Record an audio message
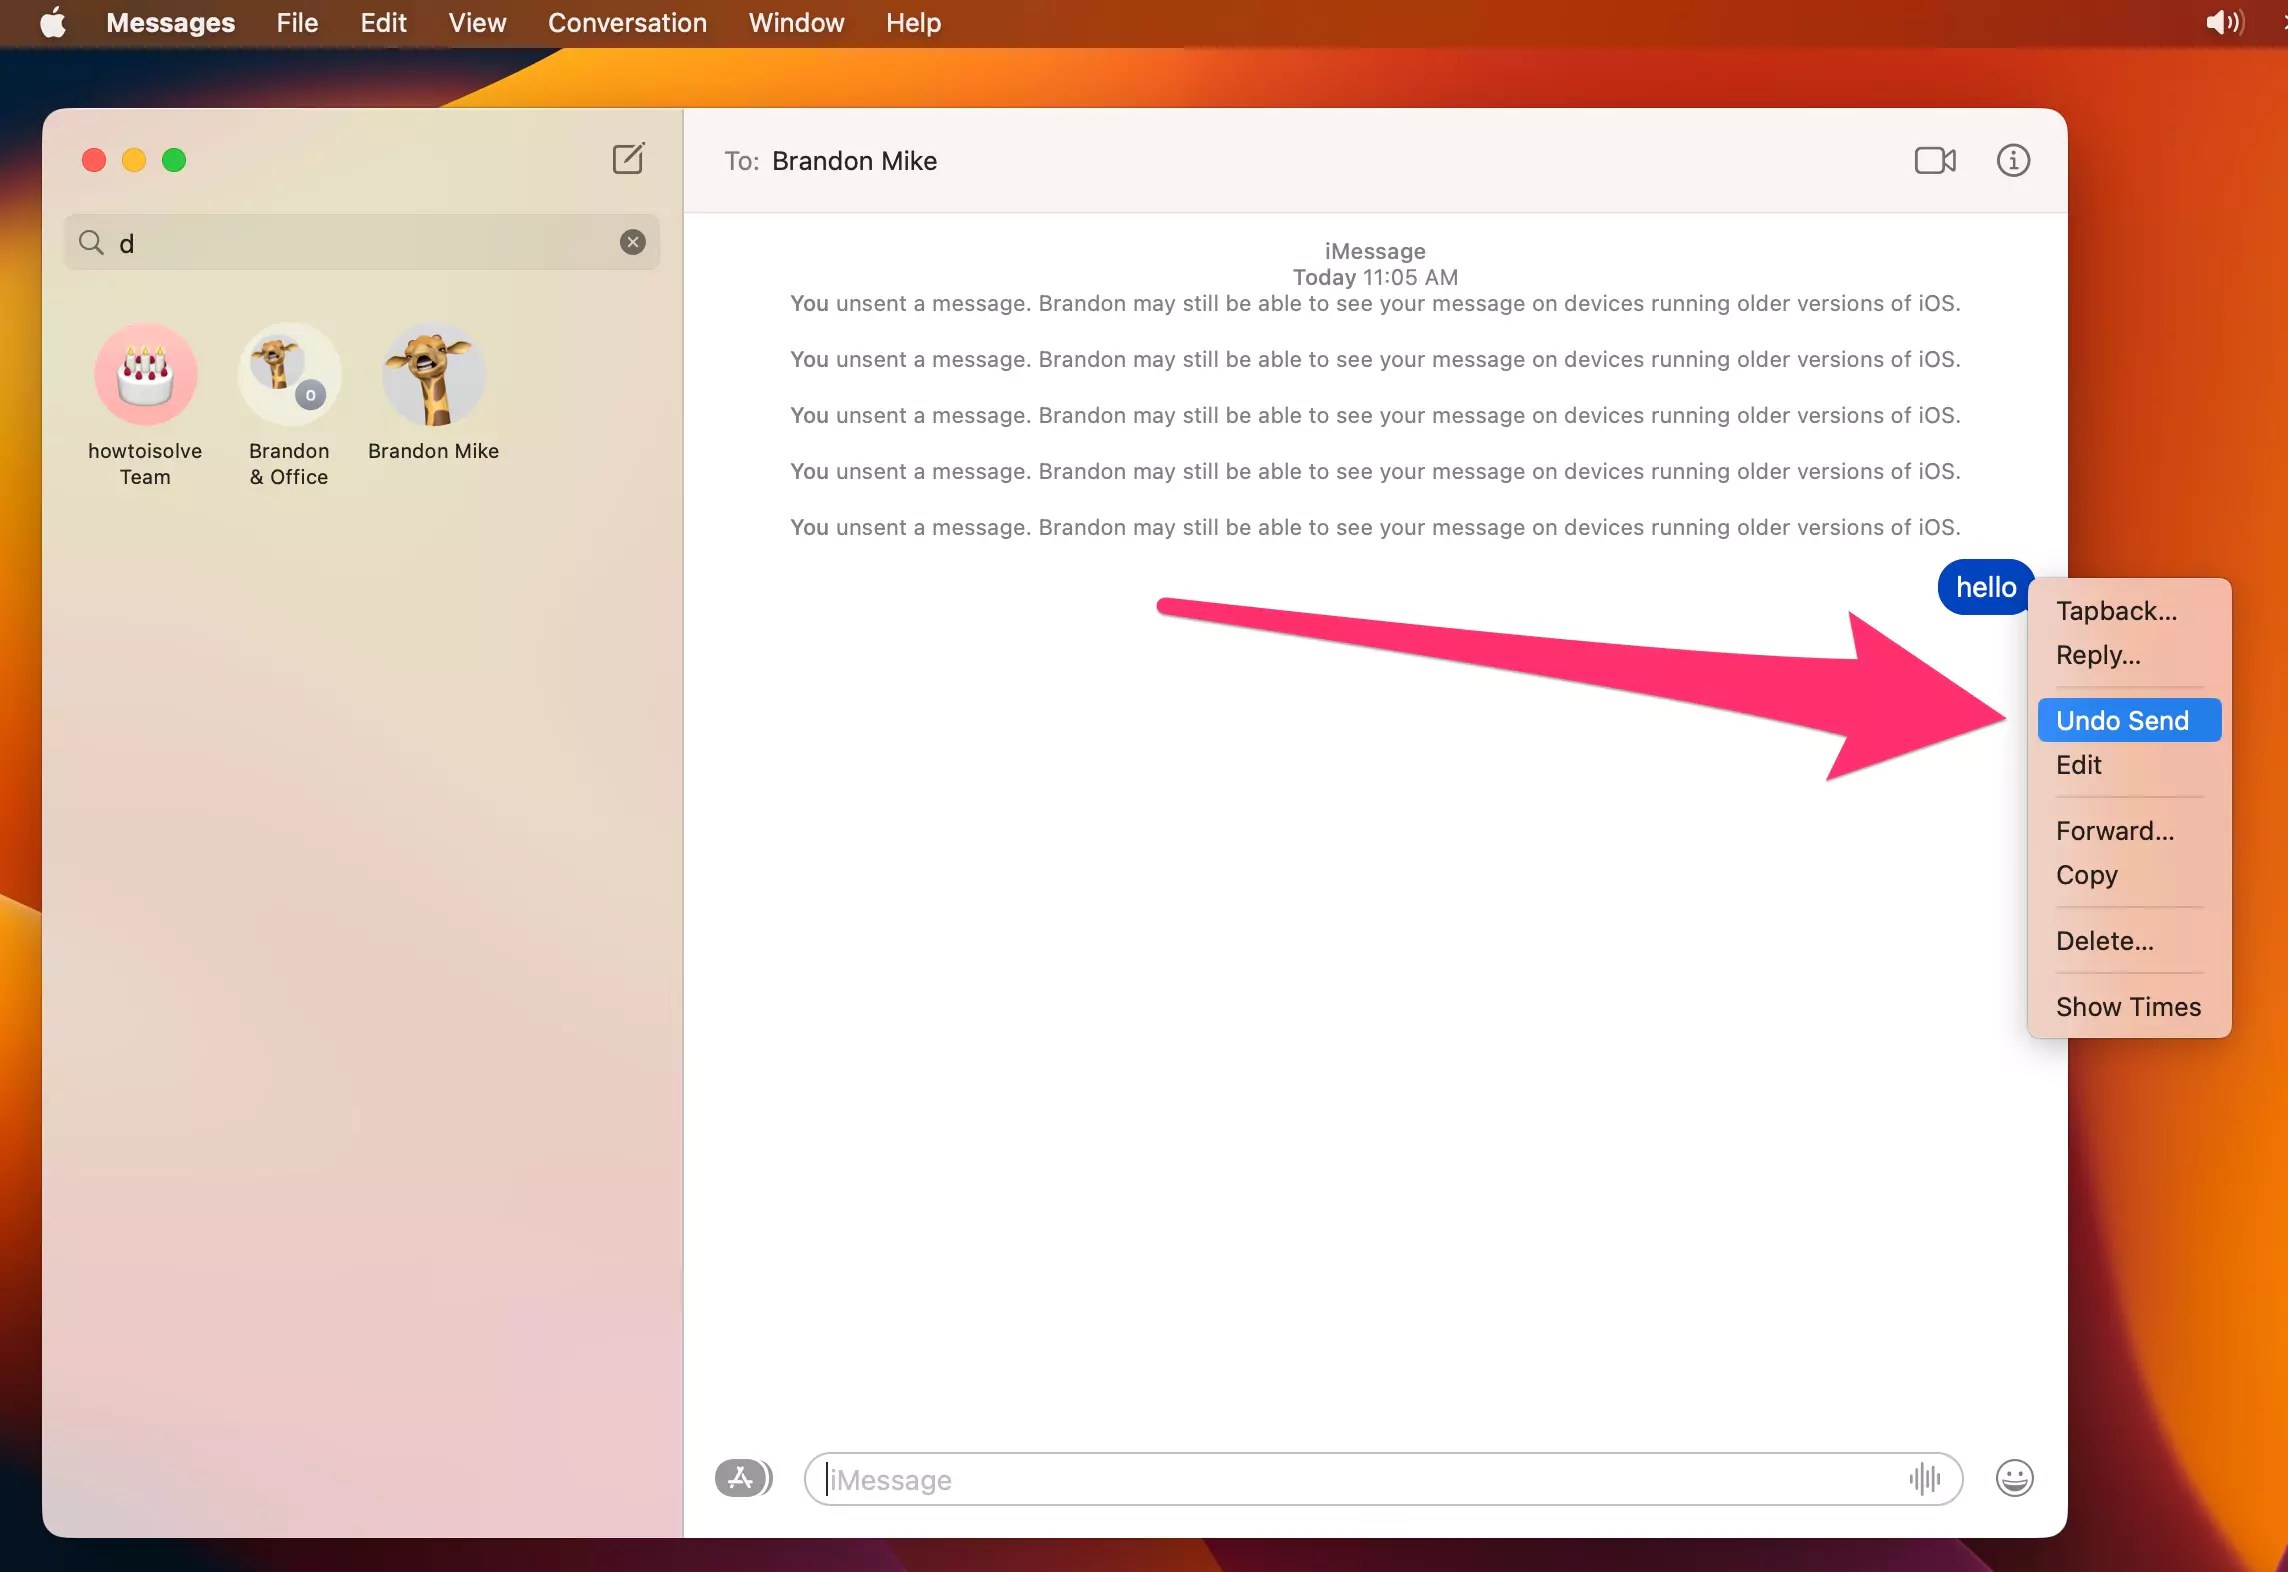Viewport: 2288px width, 1572px height. pyautogui.click(x=1925, y=1479)
